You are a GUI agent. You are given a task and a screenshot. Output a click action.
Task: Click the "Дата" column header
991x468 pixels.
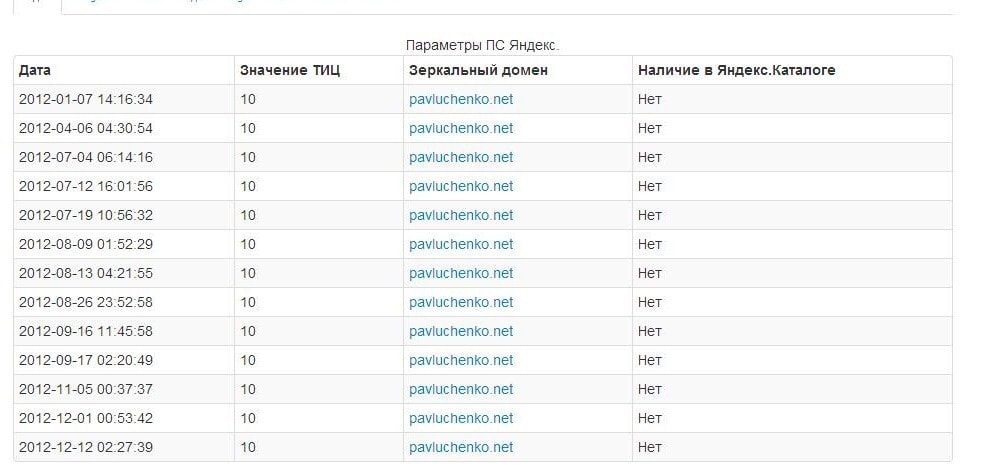point(35,70)
